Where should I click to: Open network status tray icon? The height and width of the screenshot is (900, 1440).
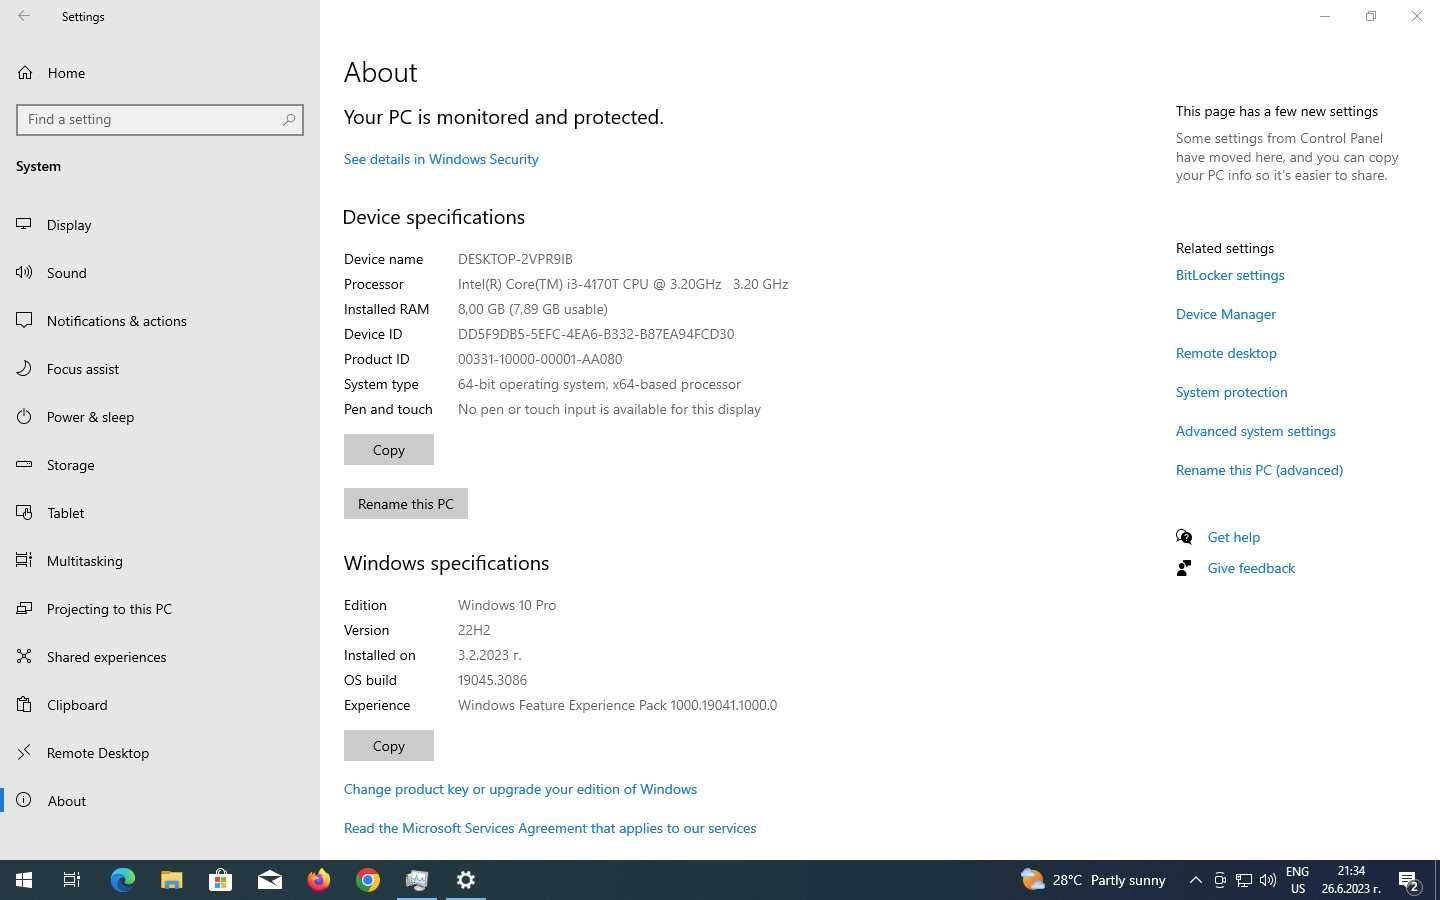point(1244,880)
